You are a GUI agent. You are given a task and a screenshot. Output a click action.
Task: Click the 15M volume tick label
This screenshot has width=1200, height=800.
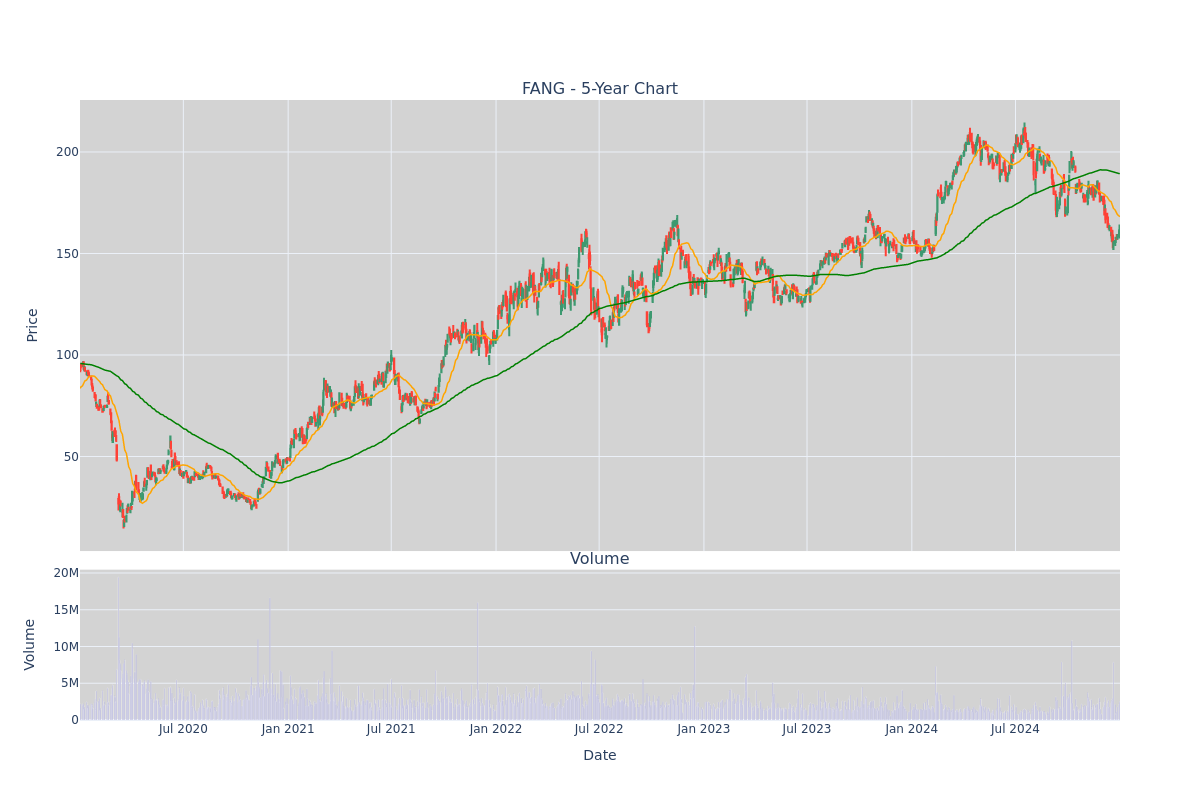(66, 610)
